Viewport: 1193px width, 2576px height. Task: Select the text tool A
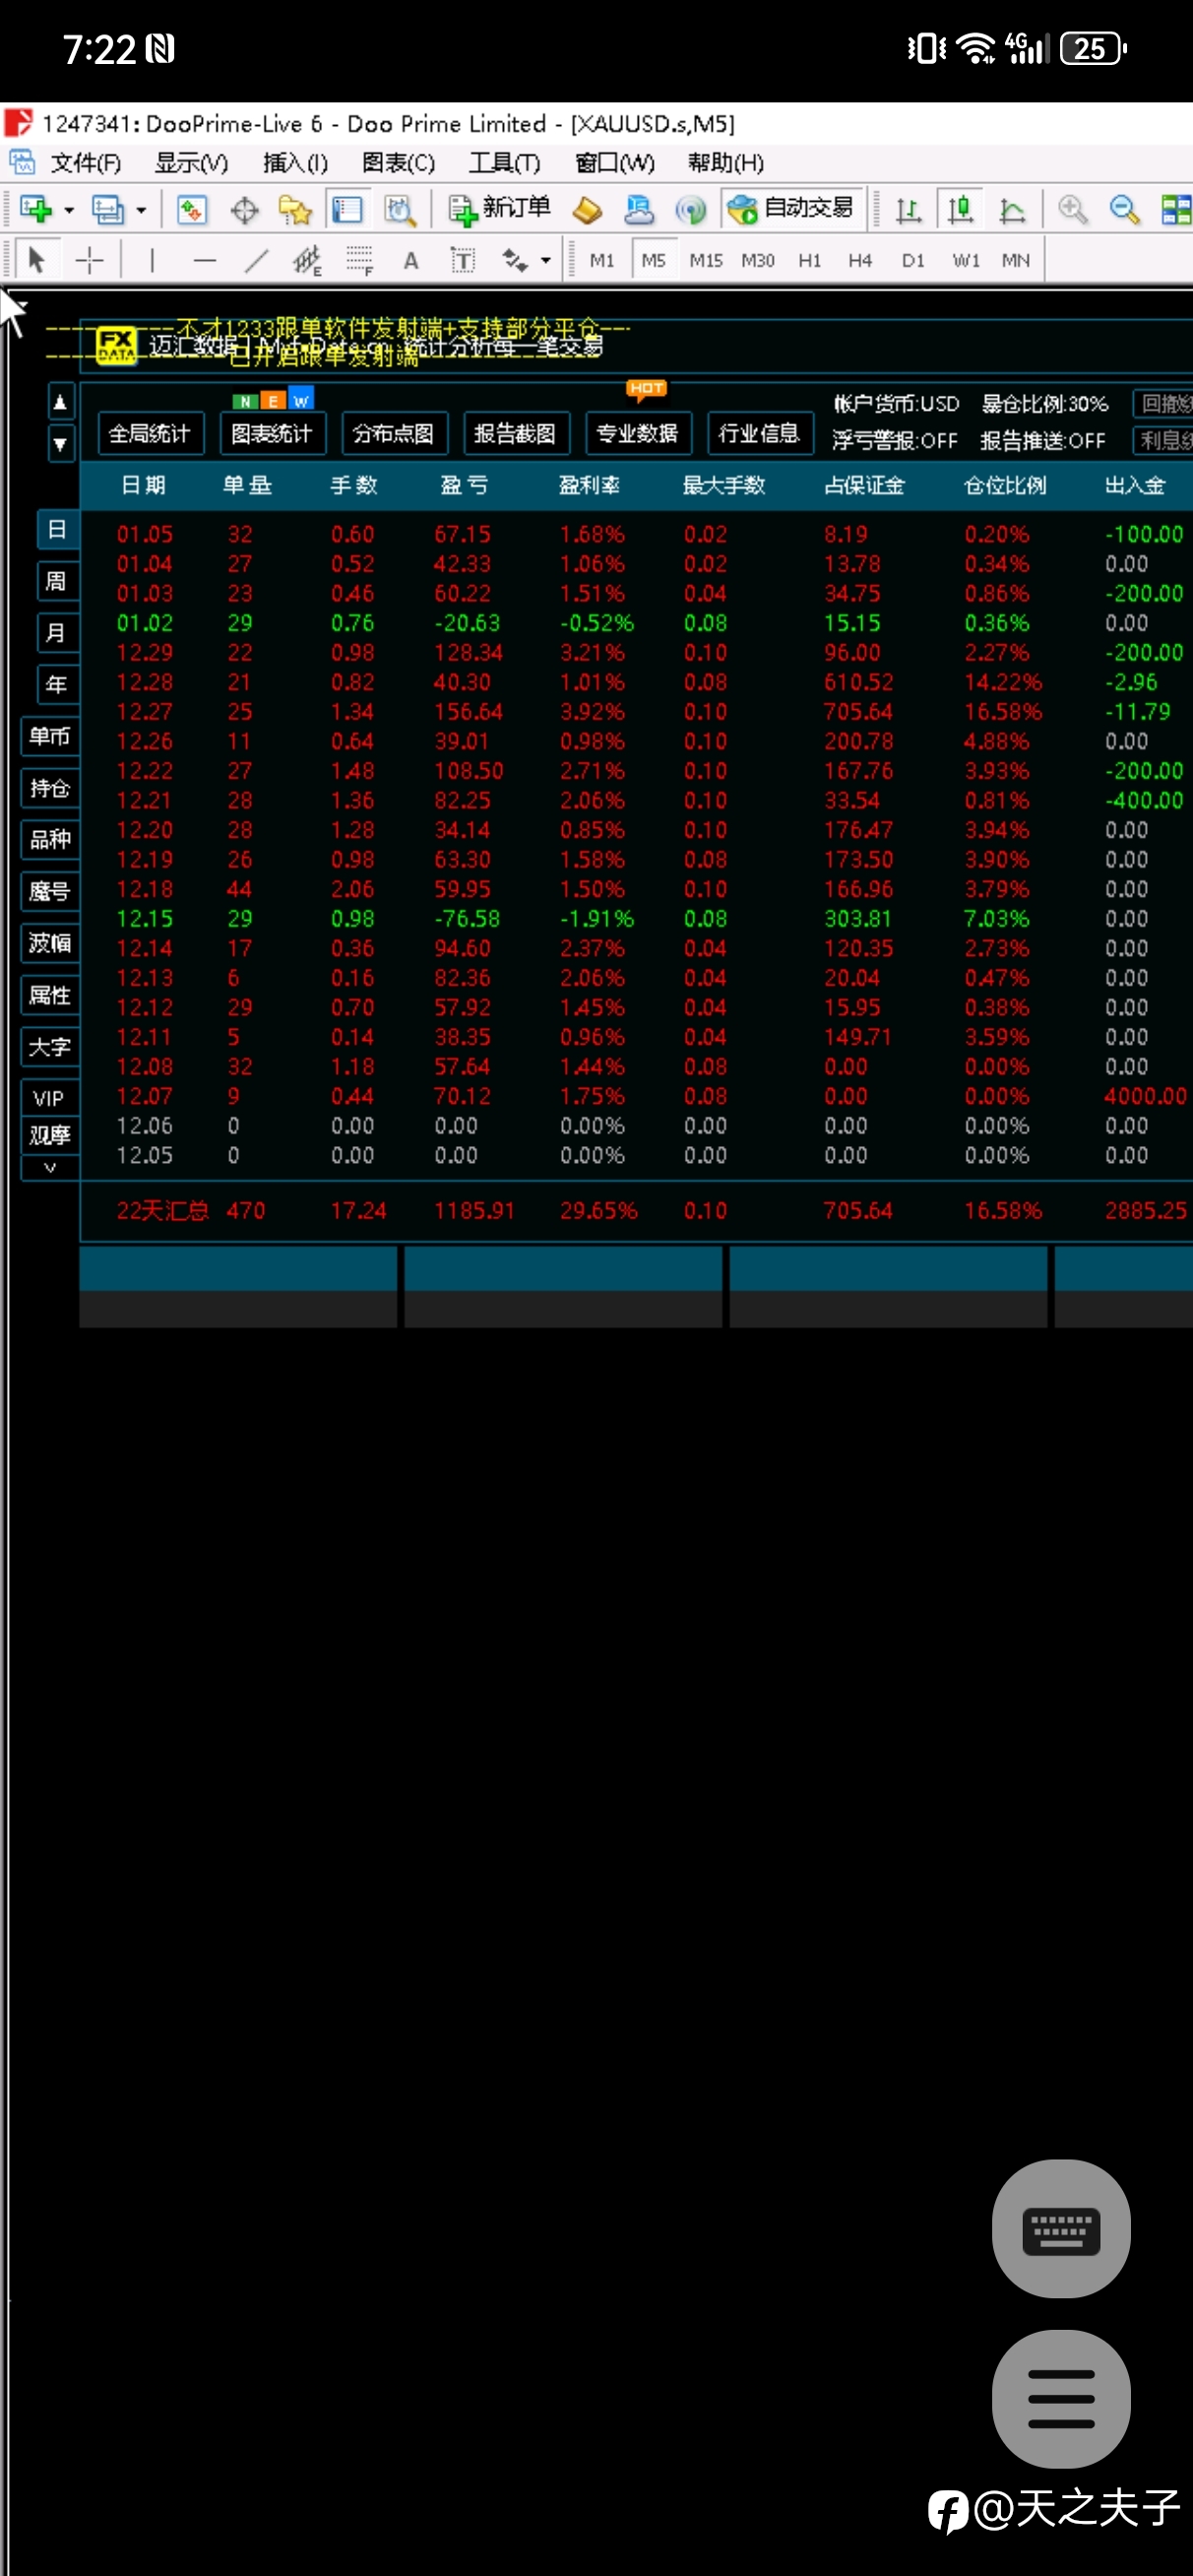(x=411, y=260)
